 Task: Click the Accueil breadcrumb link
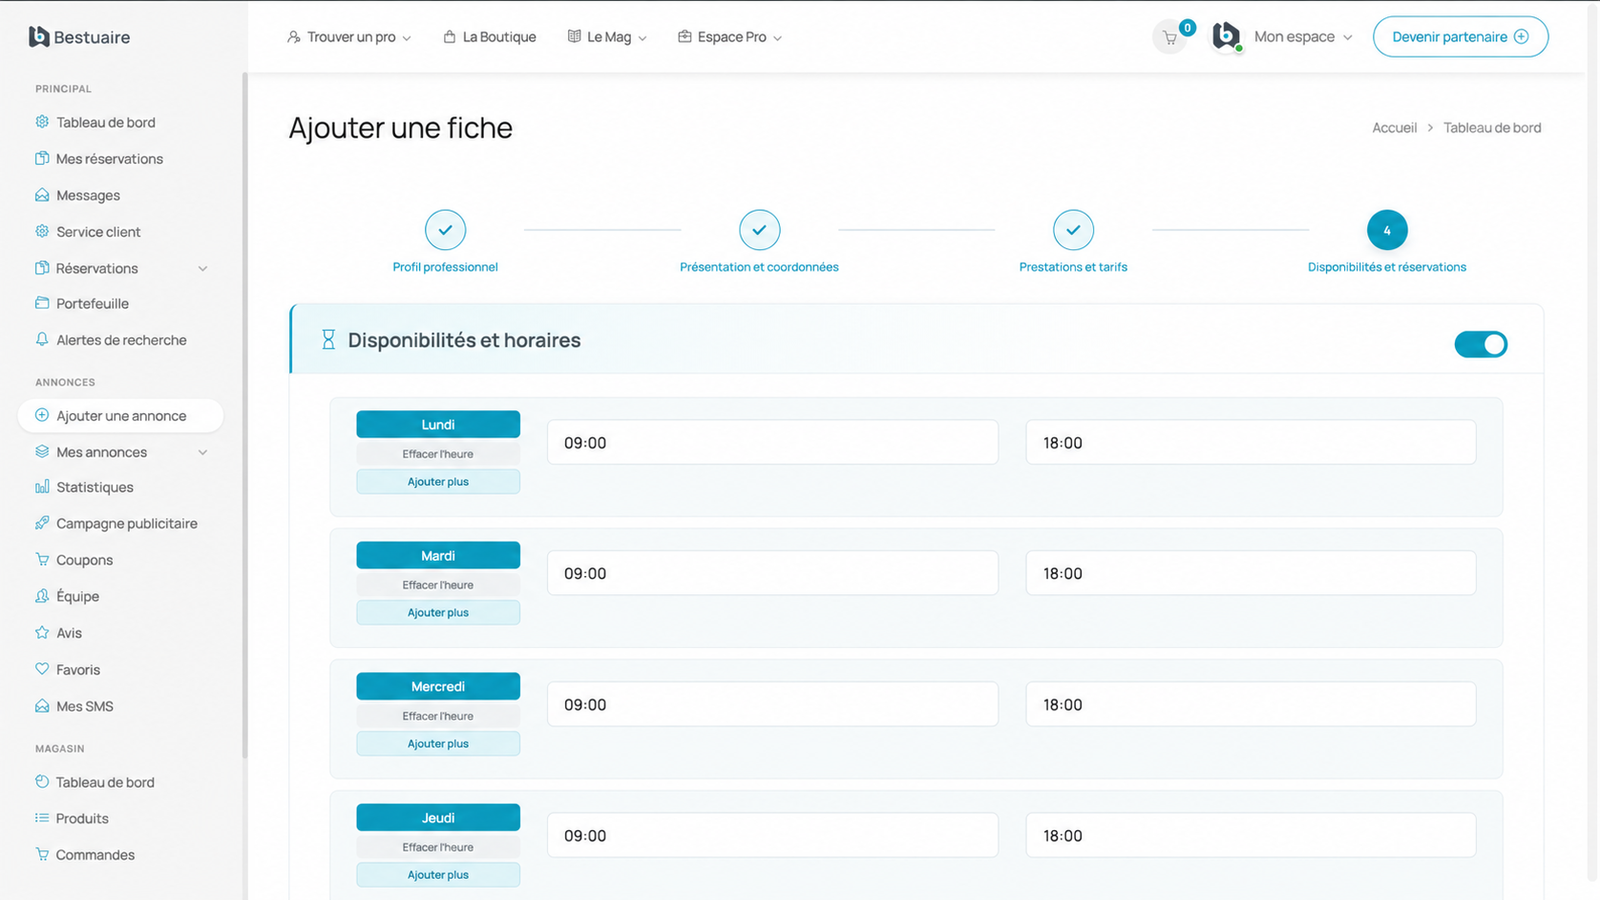(x=1394, y=128)
